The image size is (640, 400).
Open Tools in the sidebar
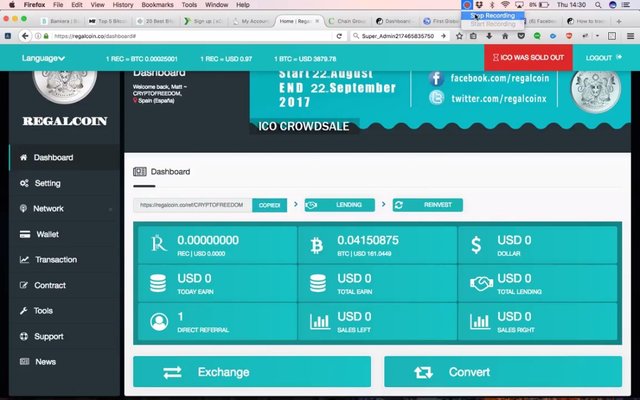pyautogui.click(x=64, y=311)
